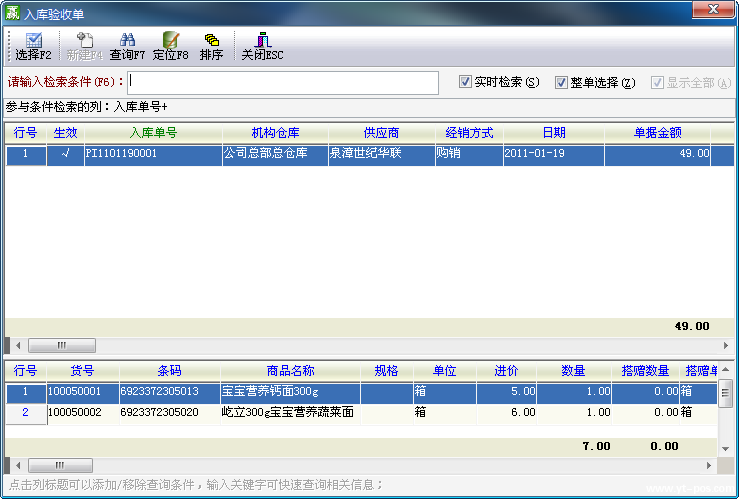Click the 单位 column header
This screenshot has width=739, height=499.
tap(444, 371)
